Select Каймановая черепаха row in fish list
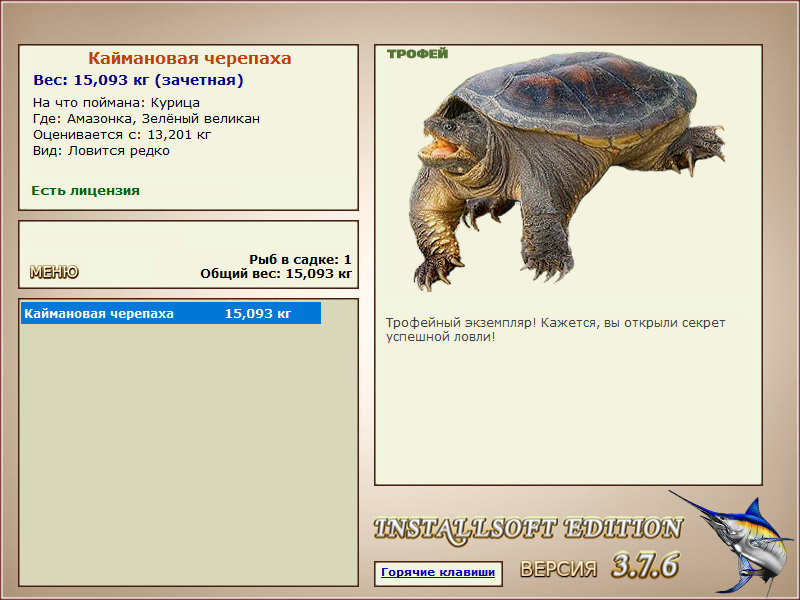 tap(171, 313)
